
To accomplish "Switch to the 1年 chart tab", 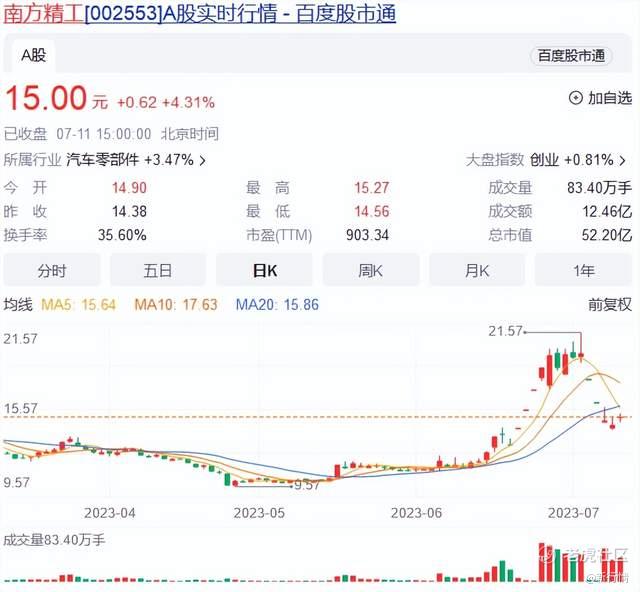I will click(x=584, y=270).
